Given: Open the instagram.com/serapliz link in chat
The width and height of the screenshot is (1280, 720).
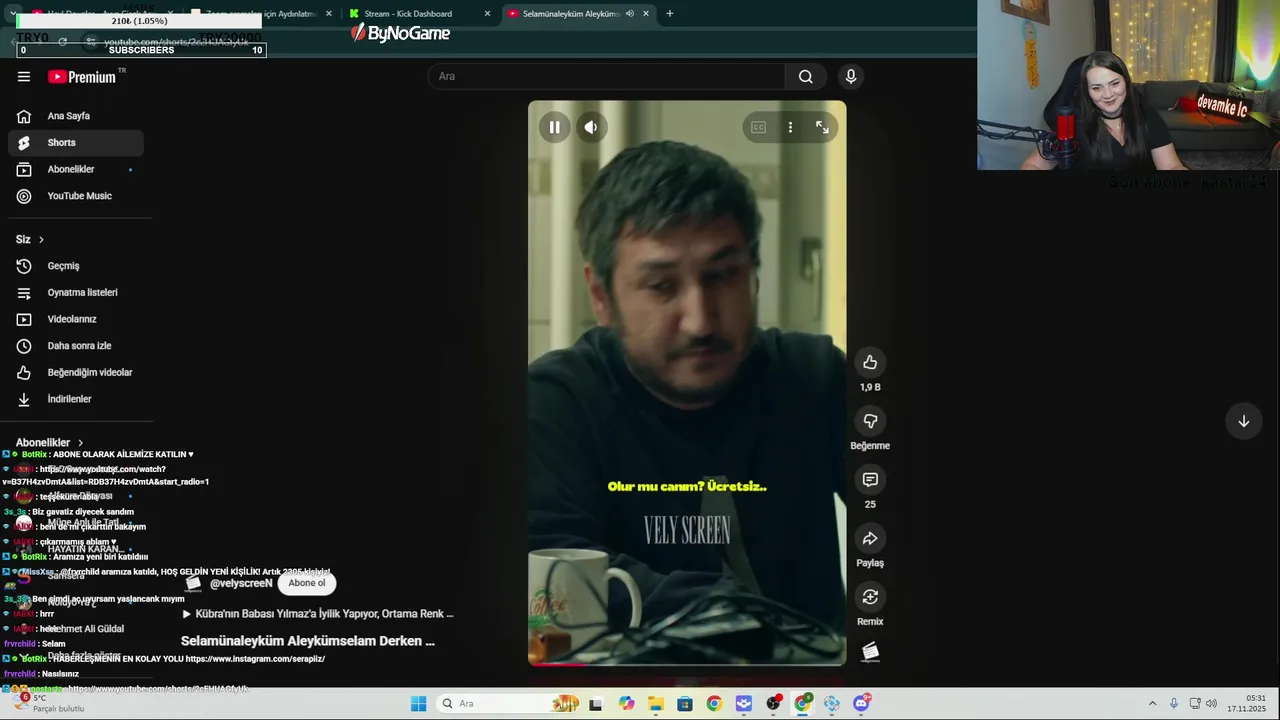Looking at the screenshot, I should tap(255, 659).
